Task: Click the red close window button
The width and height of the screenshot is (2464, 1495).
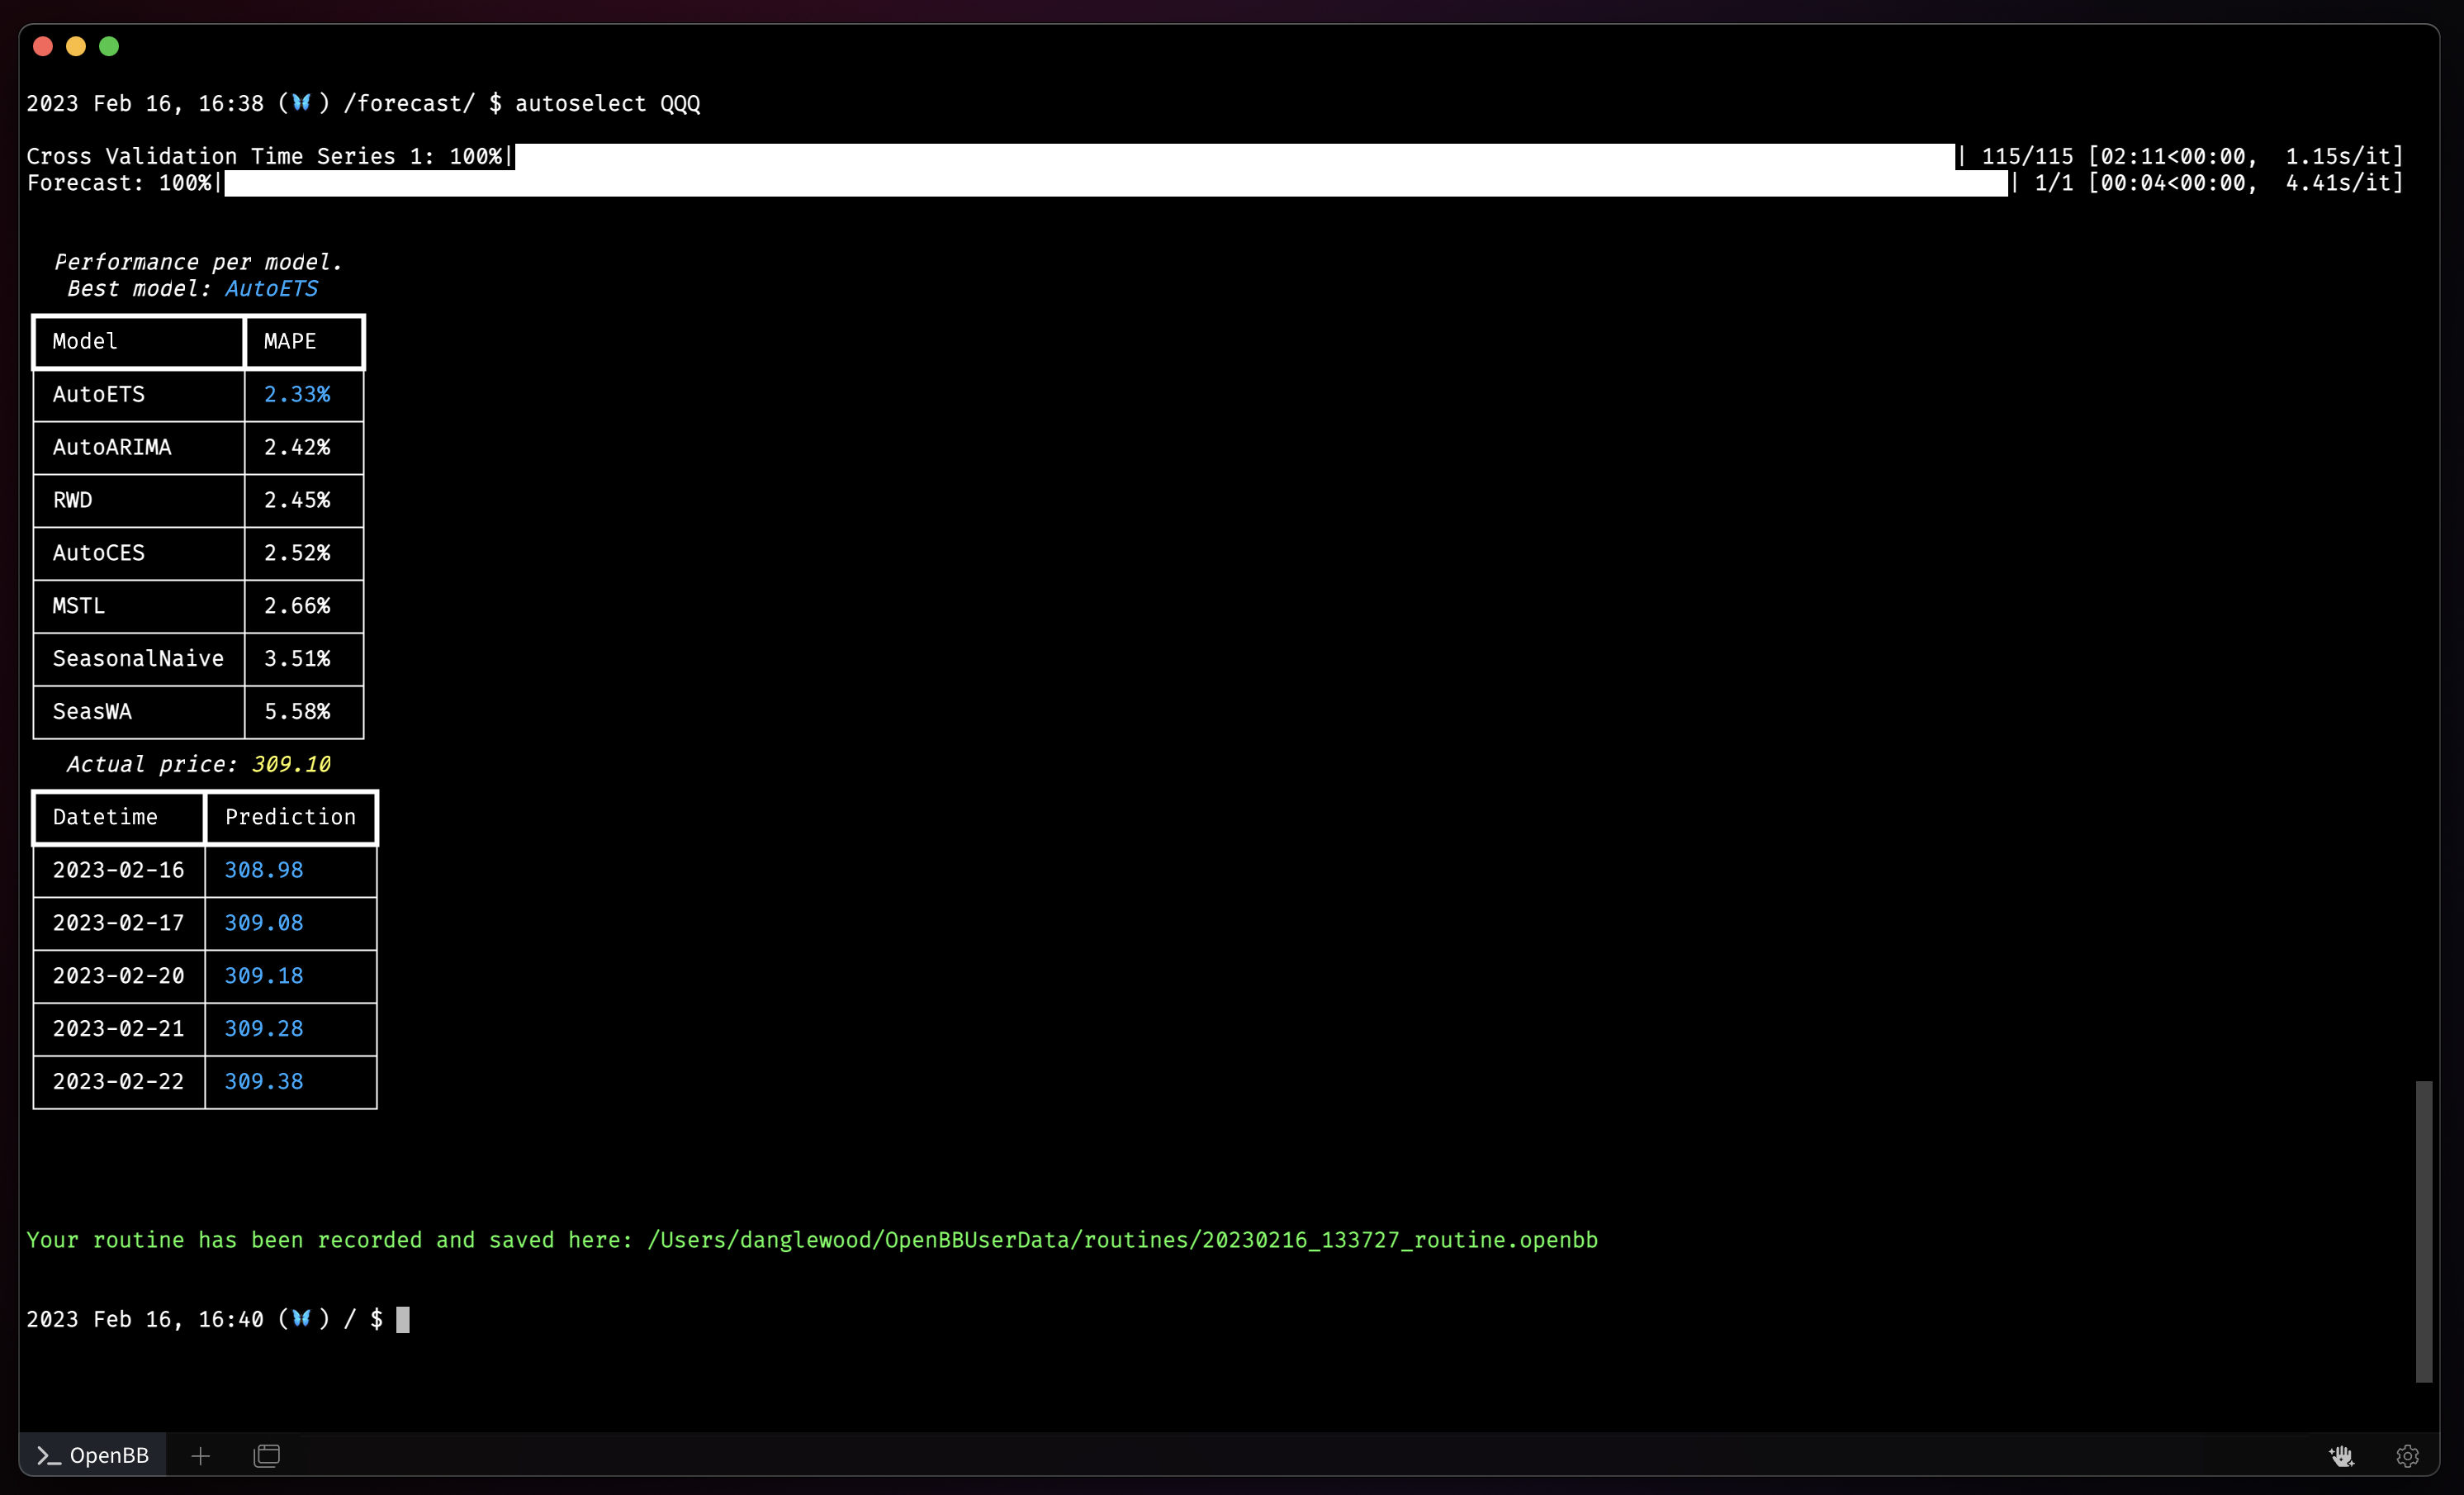Action: (x=43, y=46)
